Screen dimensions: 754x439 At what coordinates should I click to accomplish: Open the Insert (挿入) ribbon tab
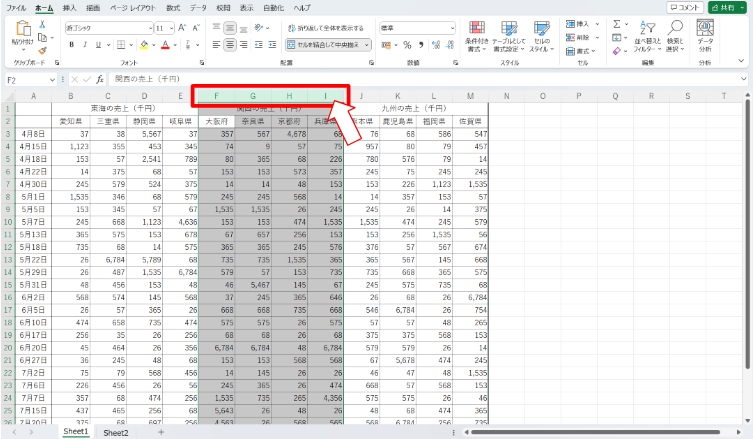tap(69, 7)
